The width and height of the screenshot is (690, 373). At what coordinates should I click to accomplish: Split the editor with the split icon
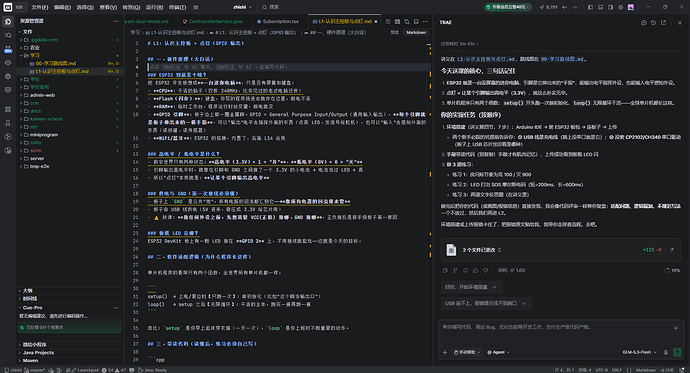click(416, 21)
